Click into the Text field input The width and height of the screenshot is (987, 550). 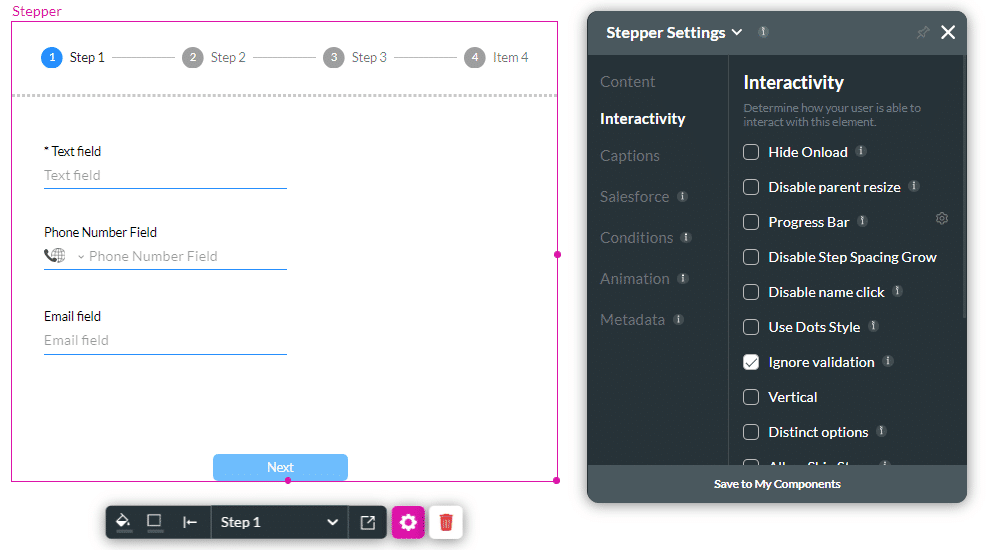165,176
